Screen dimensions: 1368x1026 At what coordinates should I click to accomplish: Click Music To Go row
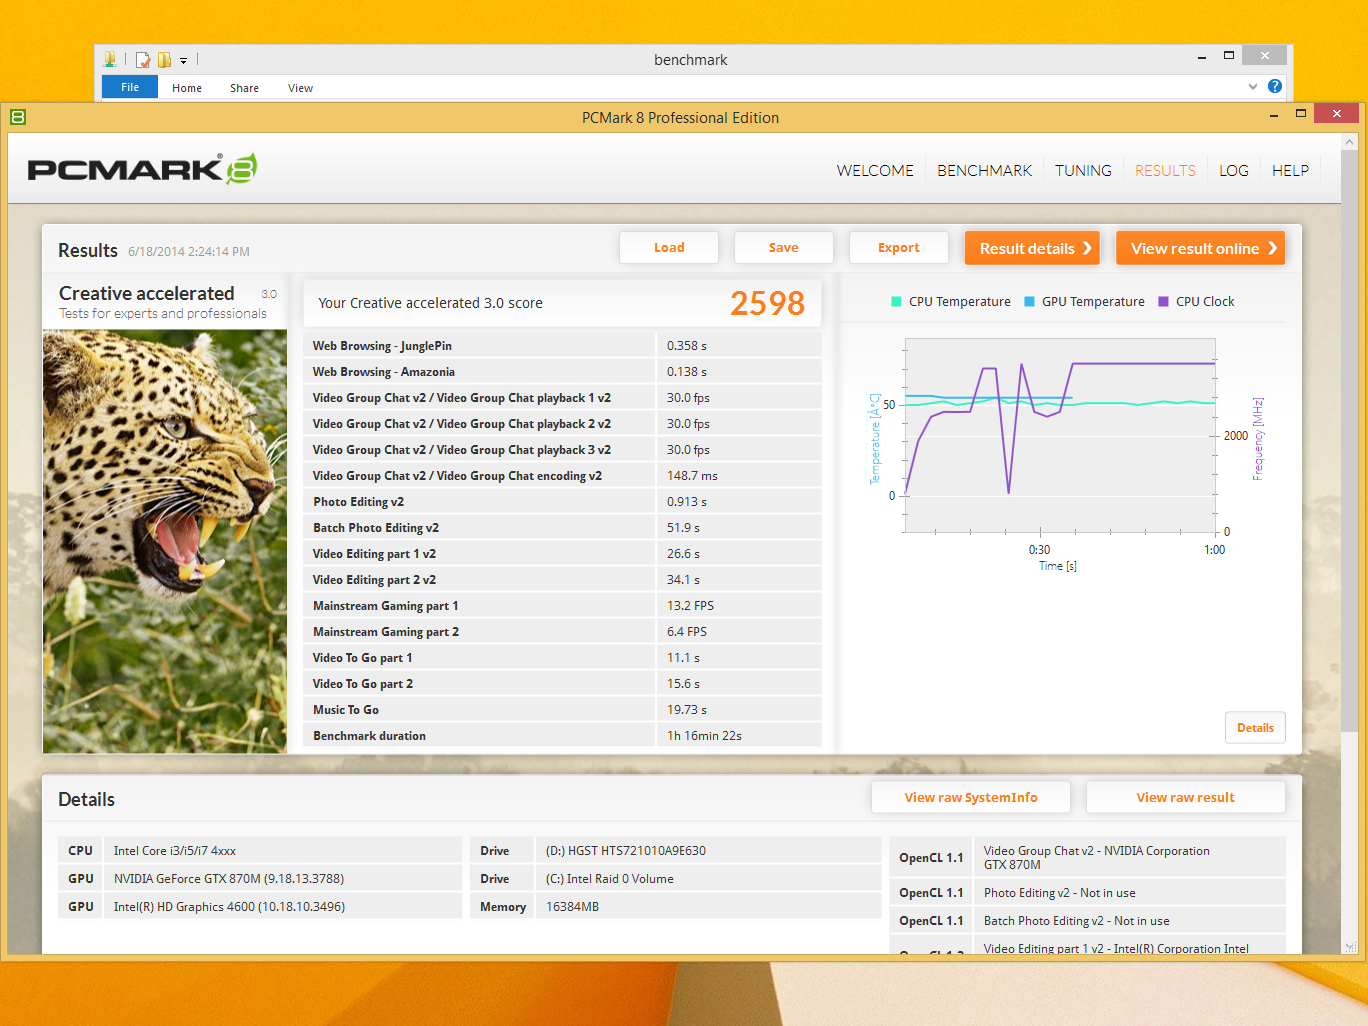pyautogui.click(x=562, y=709)
